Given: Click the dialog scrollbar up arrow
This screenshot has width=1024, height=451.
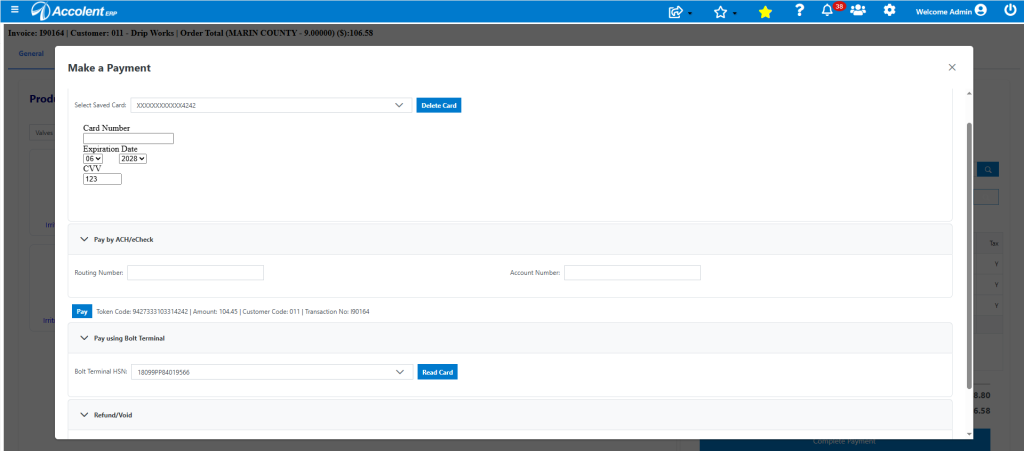Looking at the screenshot, I should 968,94.
